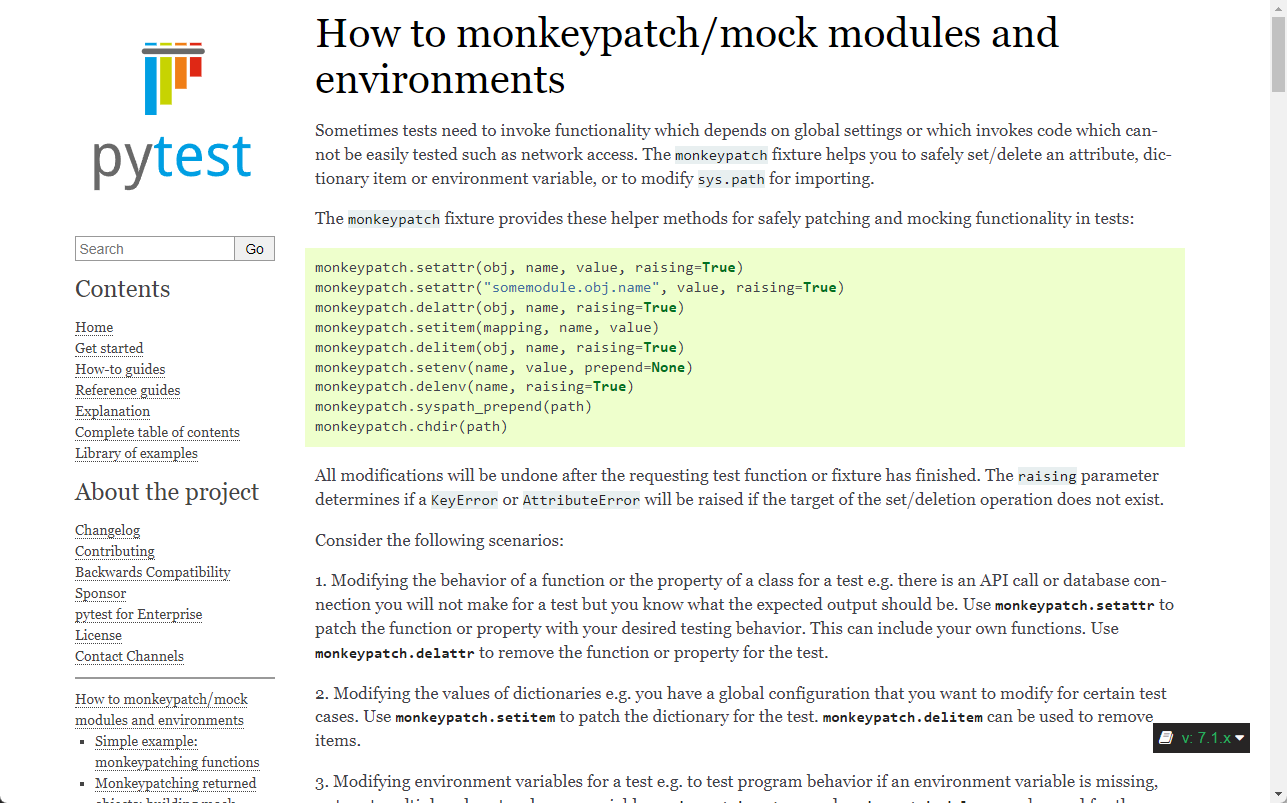1287x803 pixels.
Task: Click bold monkeypatch.delattr in scenario 1
Action: 395,653
